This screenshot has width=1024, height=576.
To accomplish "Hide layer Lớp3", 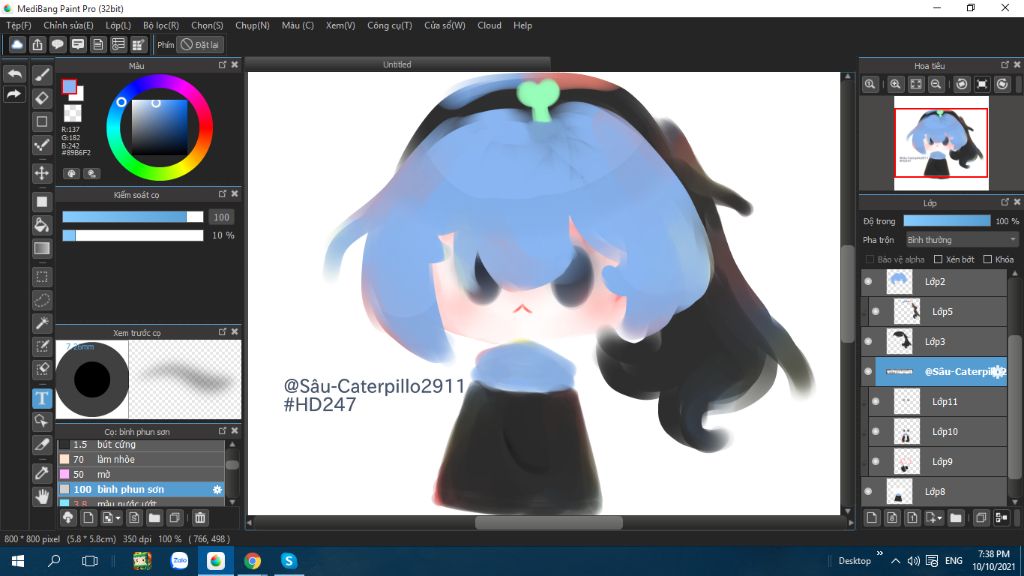I will coord(868,342).
